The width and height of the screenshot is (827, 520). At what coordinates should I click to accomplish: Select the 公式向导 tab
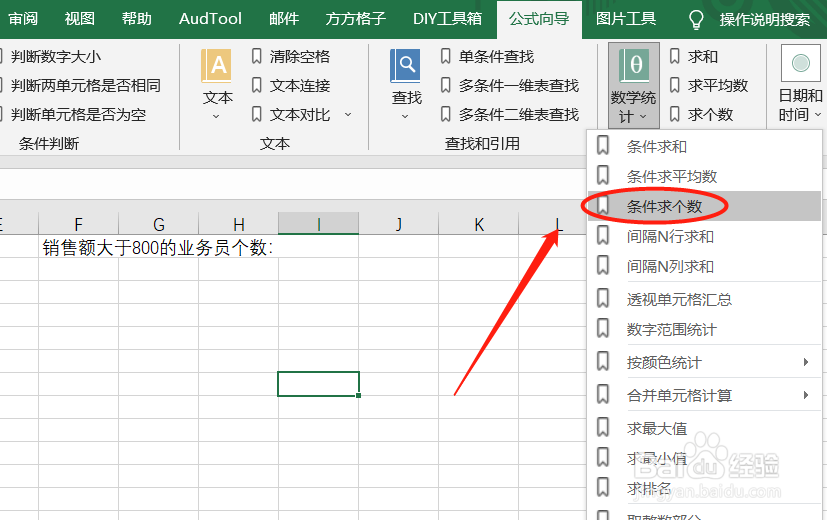click(539, 19)
